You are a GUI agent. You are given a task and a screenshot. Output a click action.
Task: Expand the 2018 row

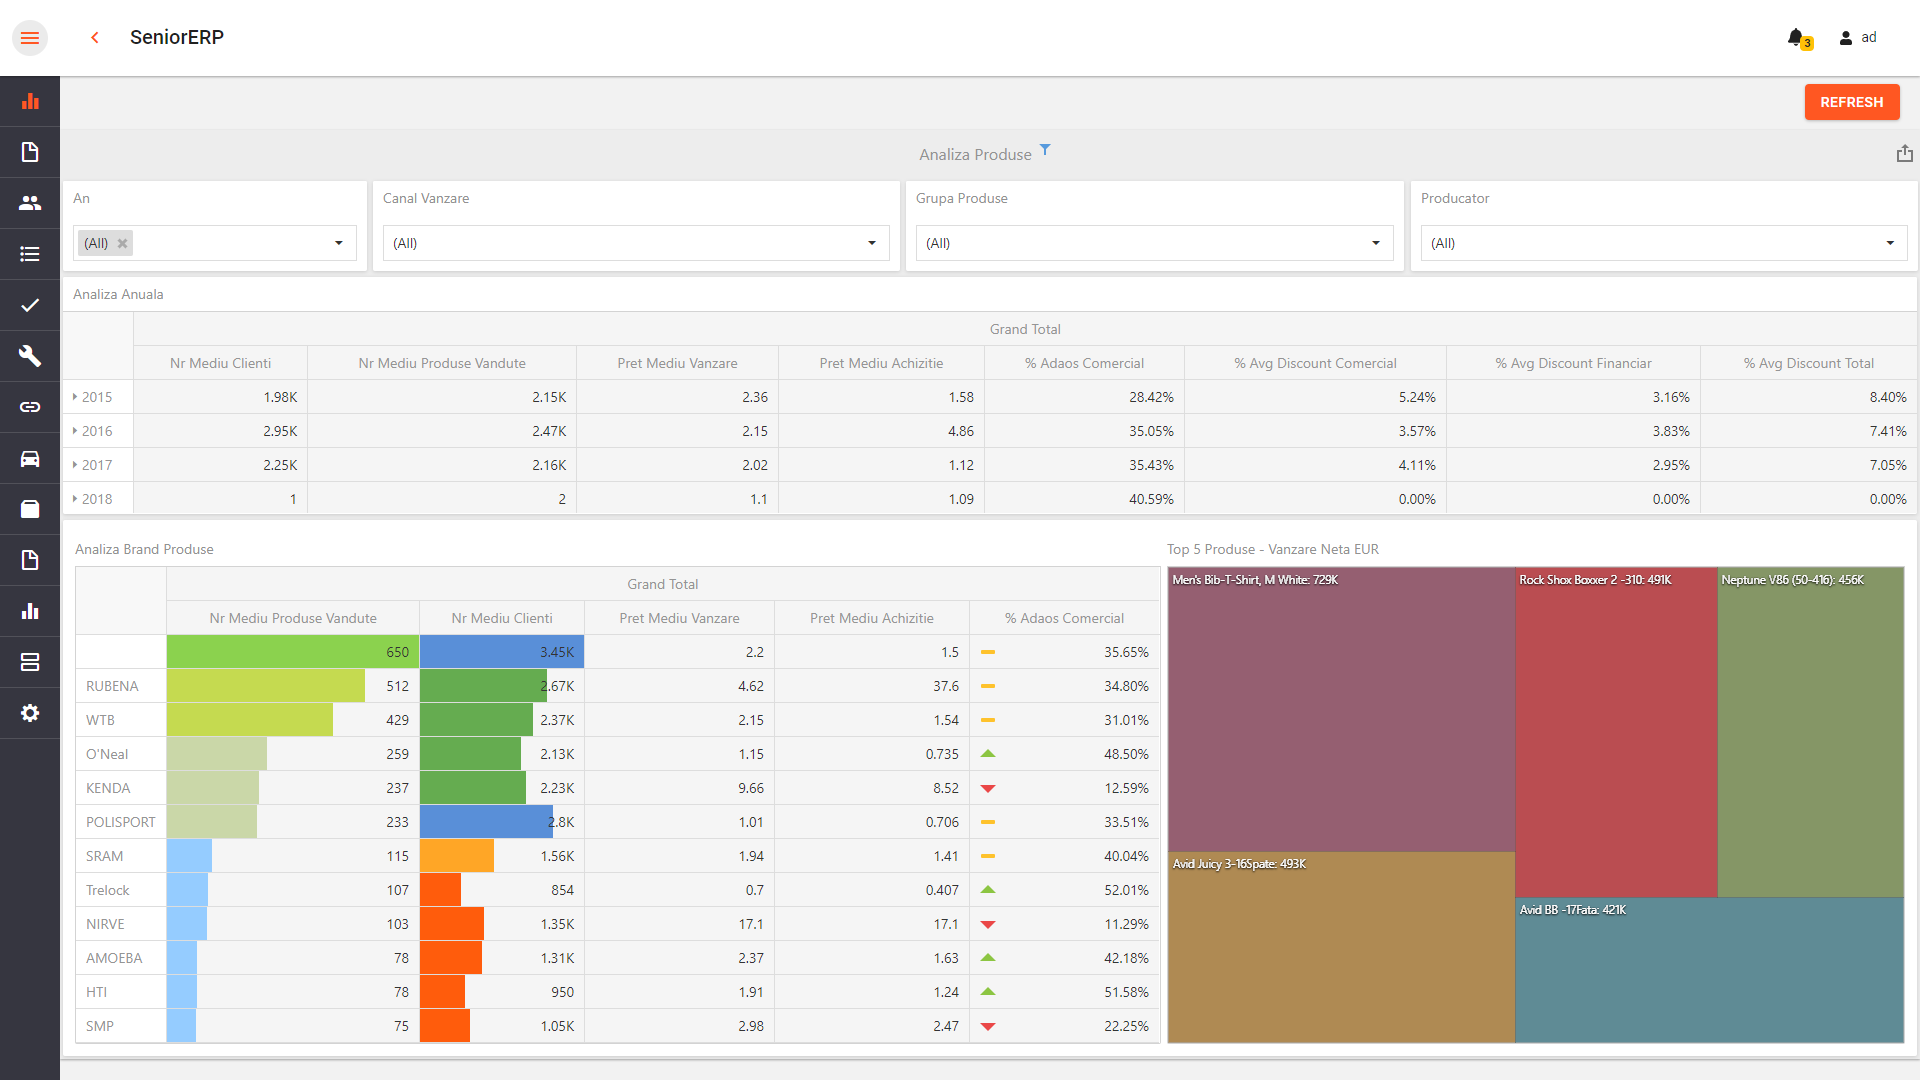[x=75, y=499]
